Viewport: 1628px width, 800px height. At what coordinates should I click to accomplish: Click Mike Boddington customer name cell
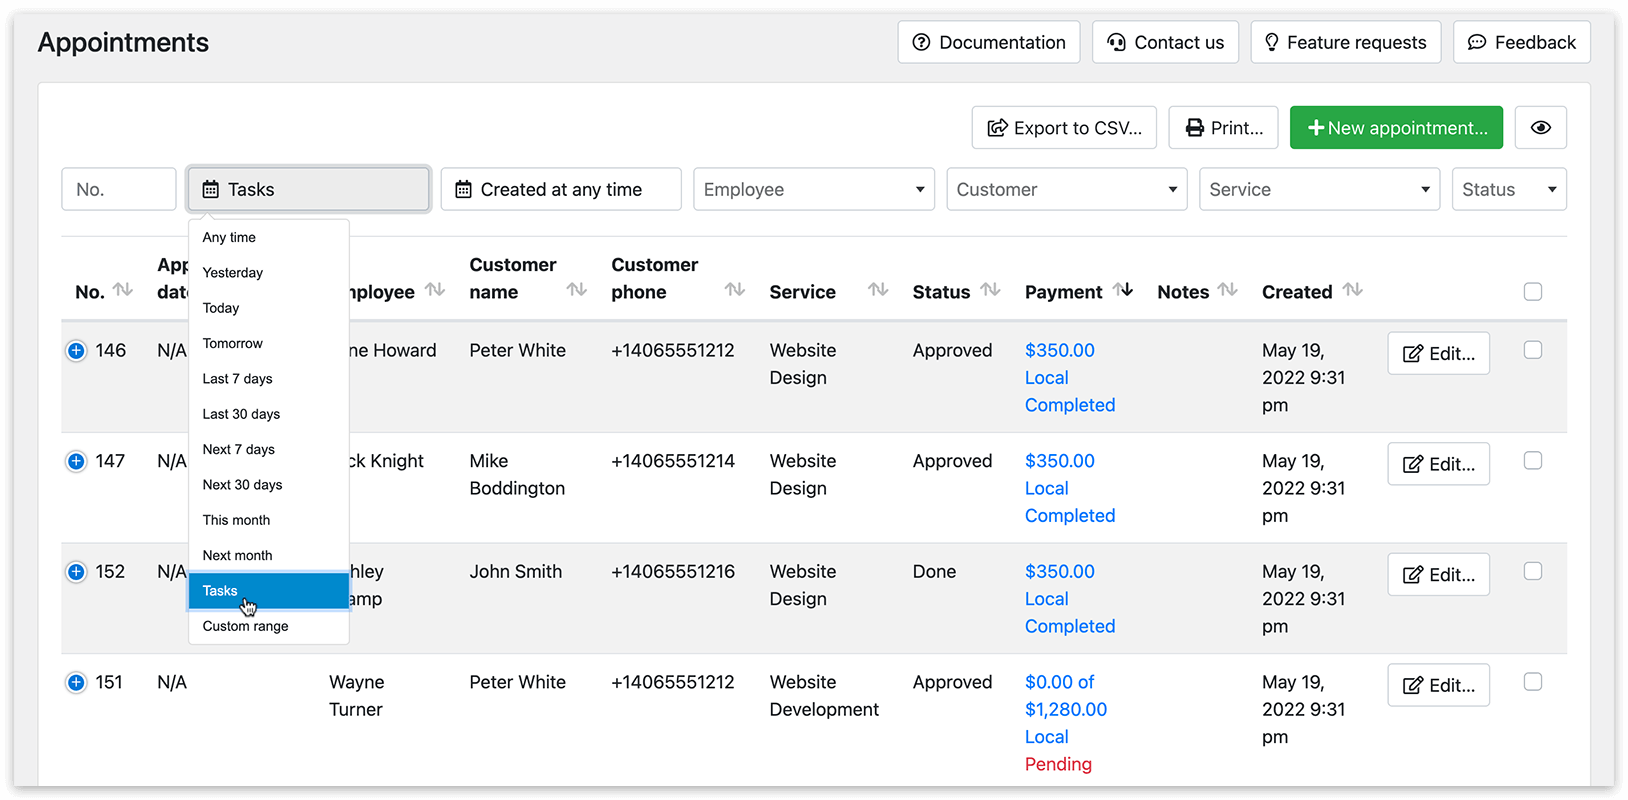point(517,475)
